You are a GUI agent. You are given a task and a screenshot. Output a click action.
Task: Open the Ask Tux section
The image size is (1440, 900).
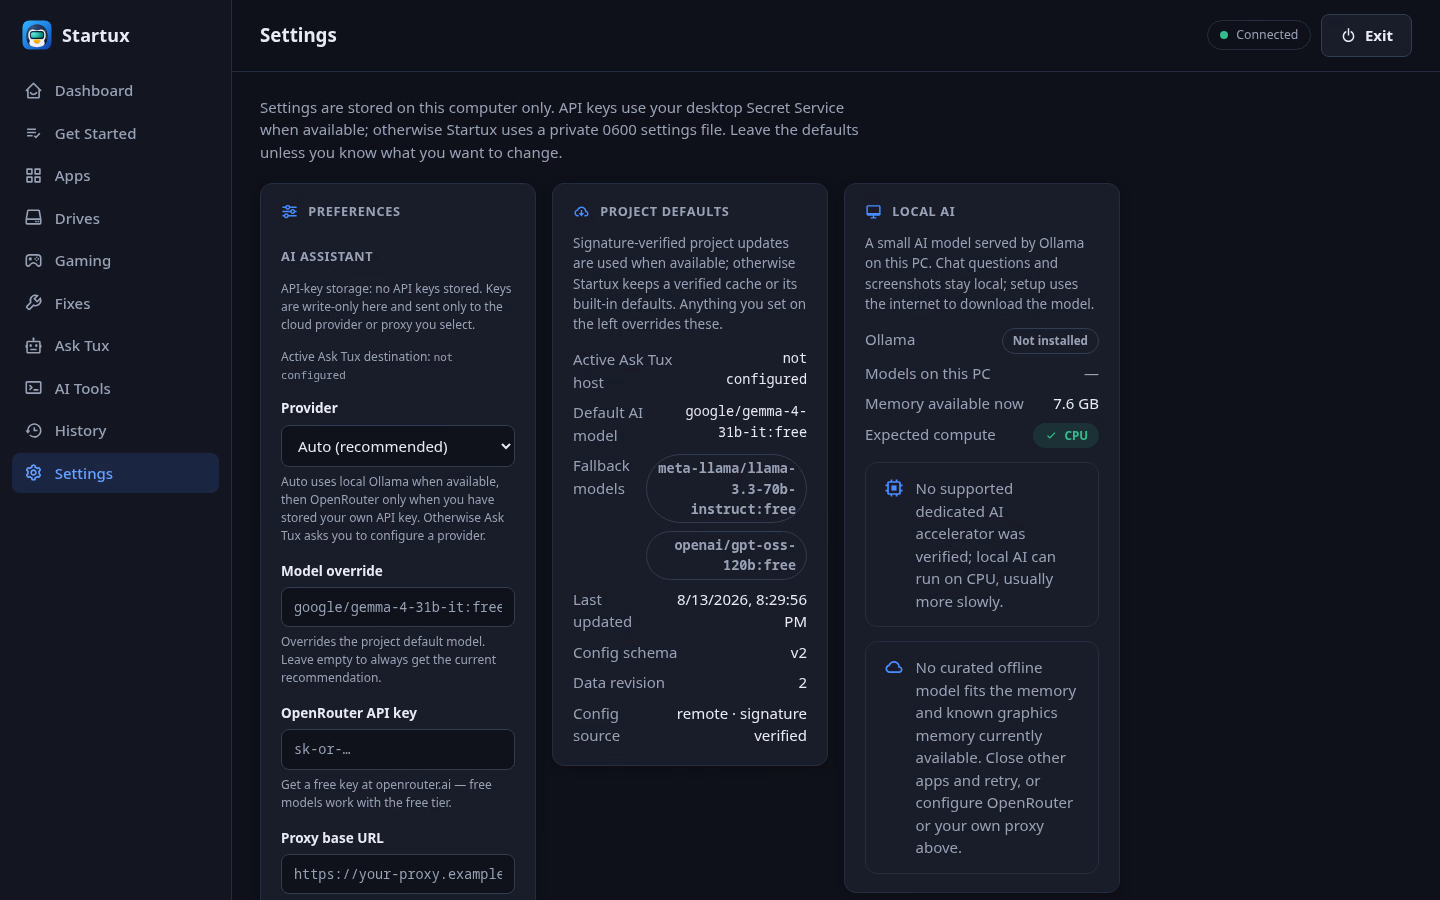pyautogui.click(x=116, y=346)
